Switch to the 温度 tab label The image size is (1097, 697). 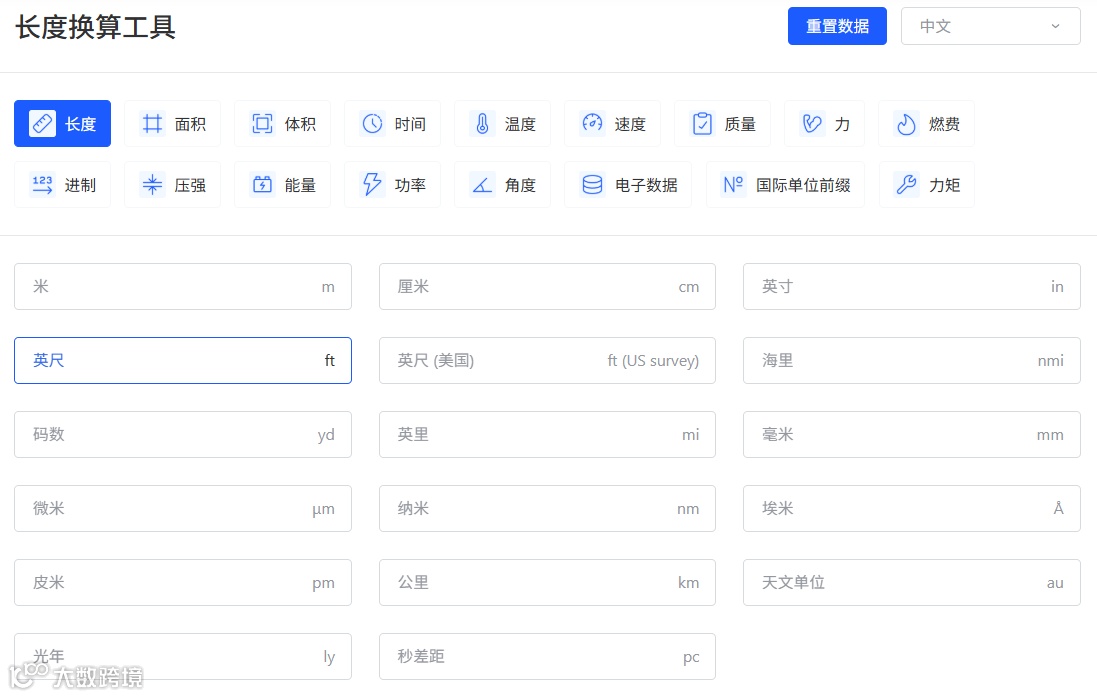(520, 125)
